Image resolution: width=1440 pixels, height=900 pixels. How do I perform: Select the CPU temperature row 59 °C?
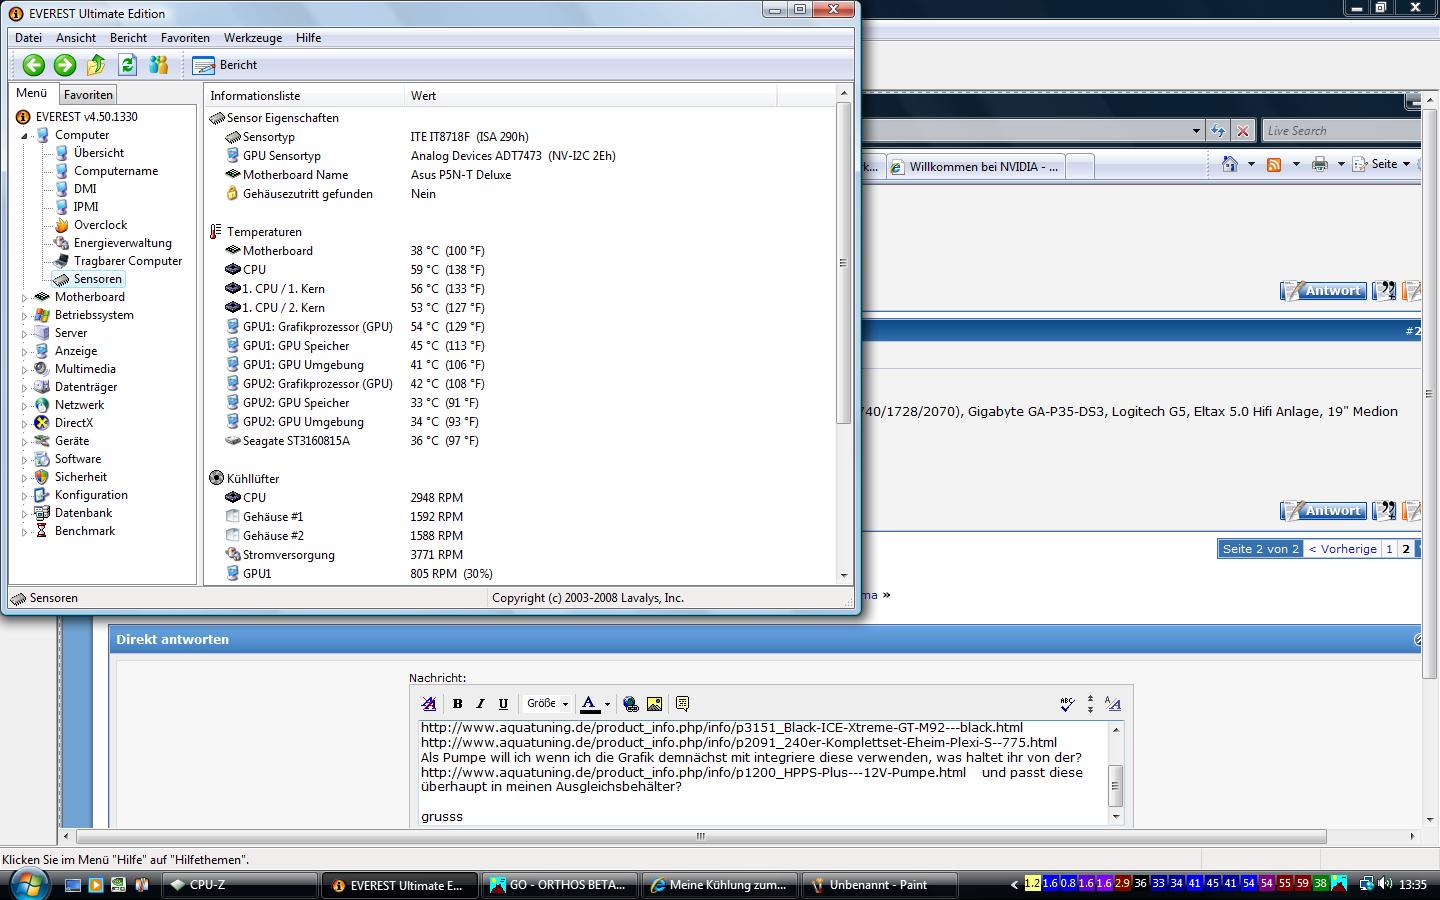click(x=520, y=270)
